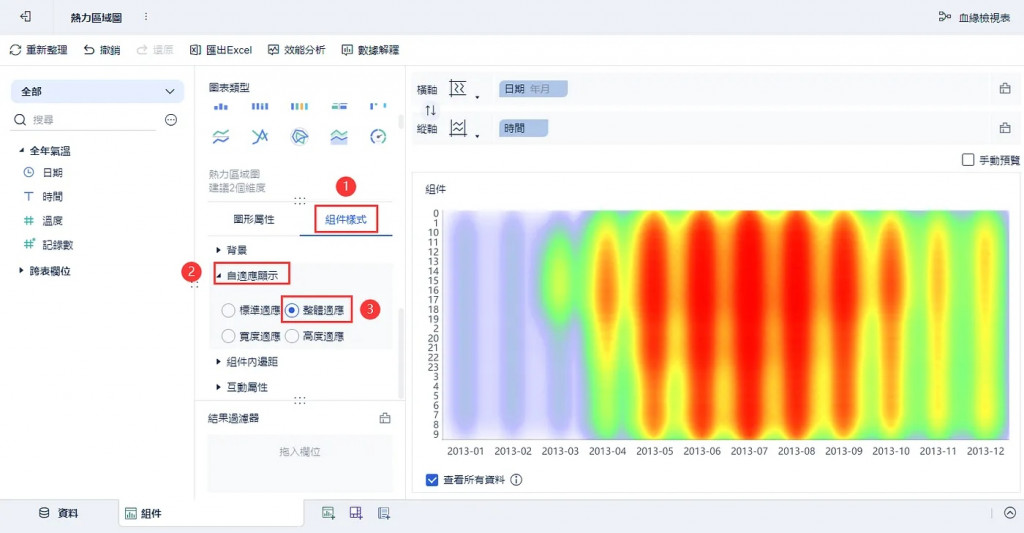Choose the partitioned line chart icon
The image size is (1024, 533).
[221, 137]
